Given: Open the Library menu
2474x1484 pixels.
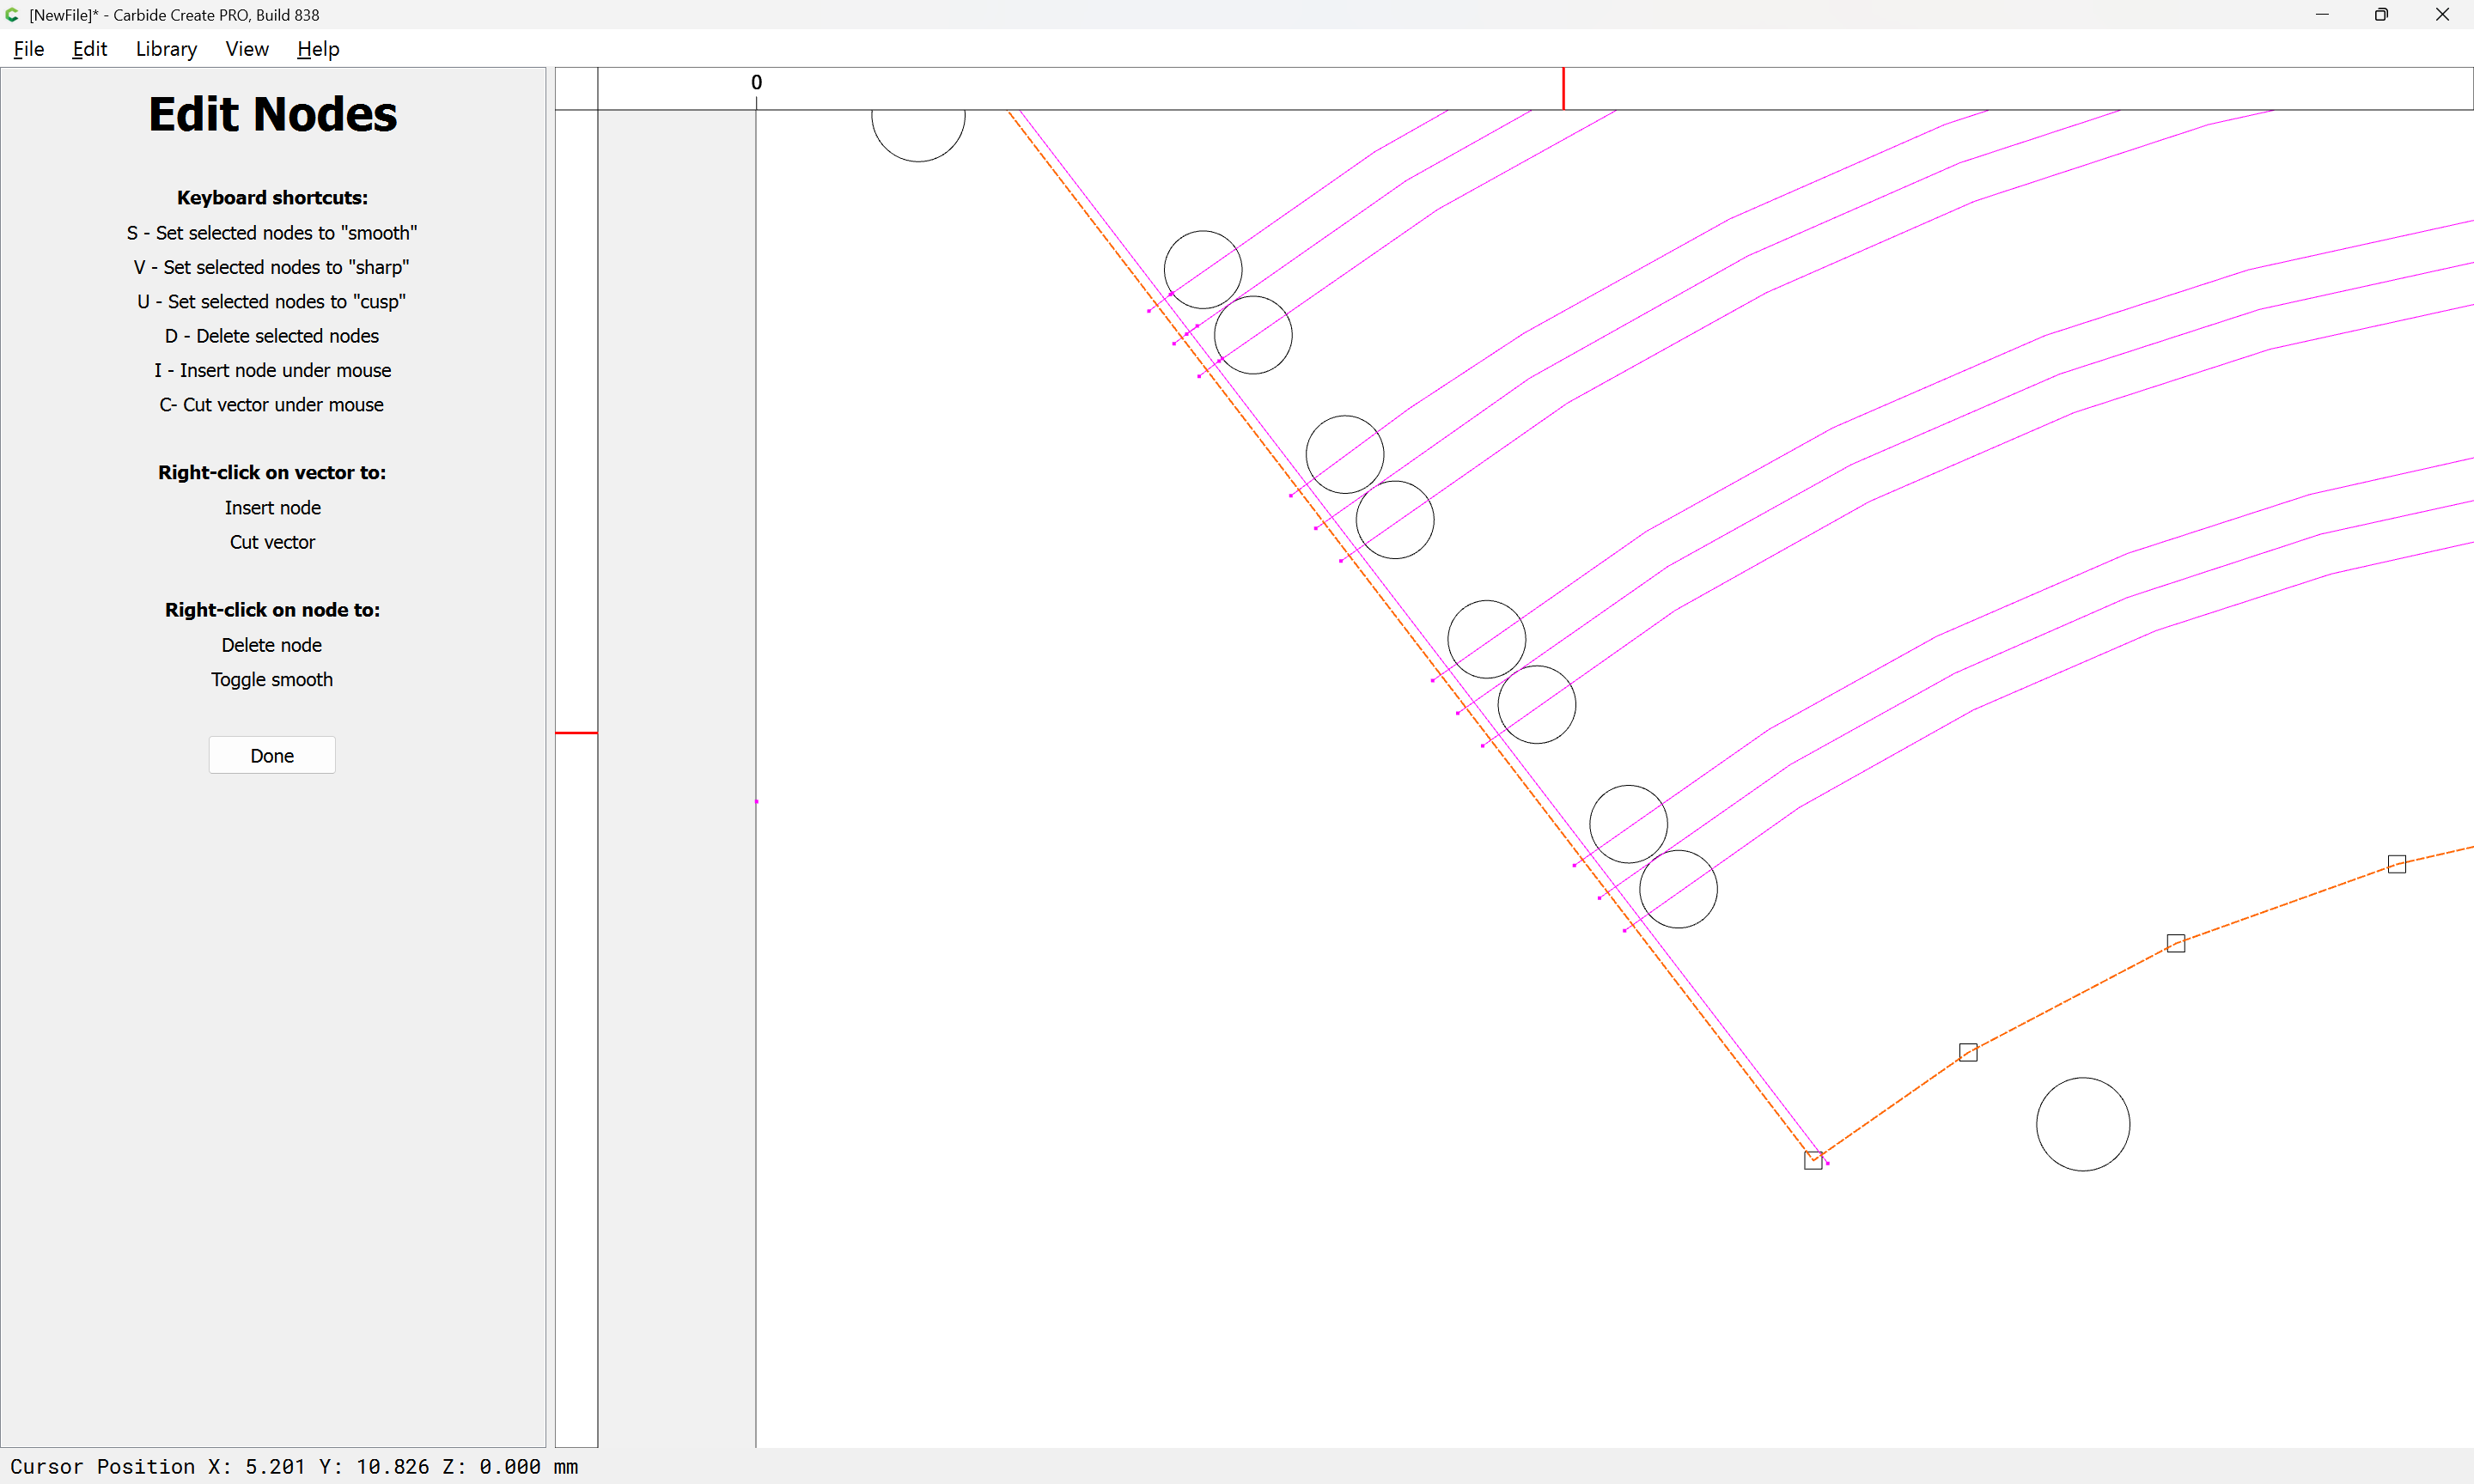Looking at the screenshot, I should pyautogui.click(x=166, y=49).
